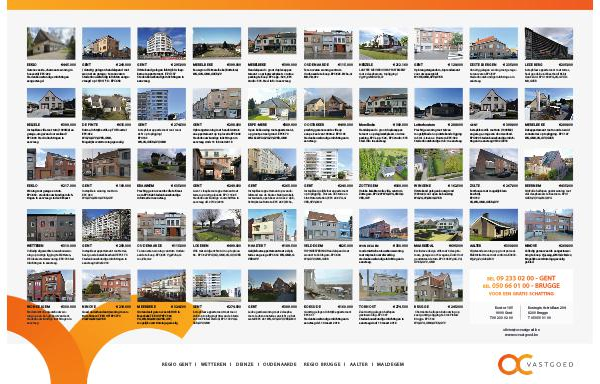
Task: Click the 'Voor een gratis schatting' text
Action: 521,294
